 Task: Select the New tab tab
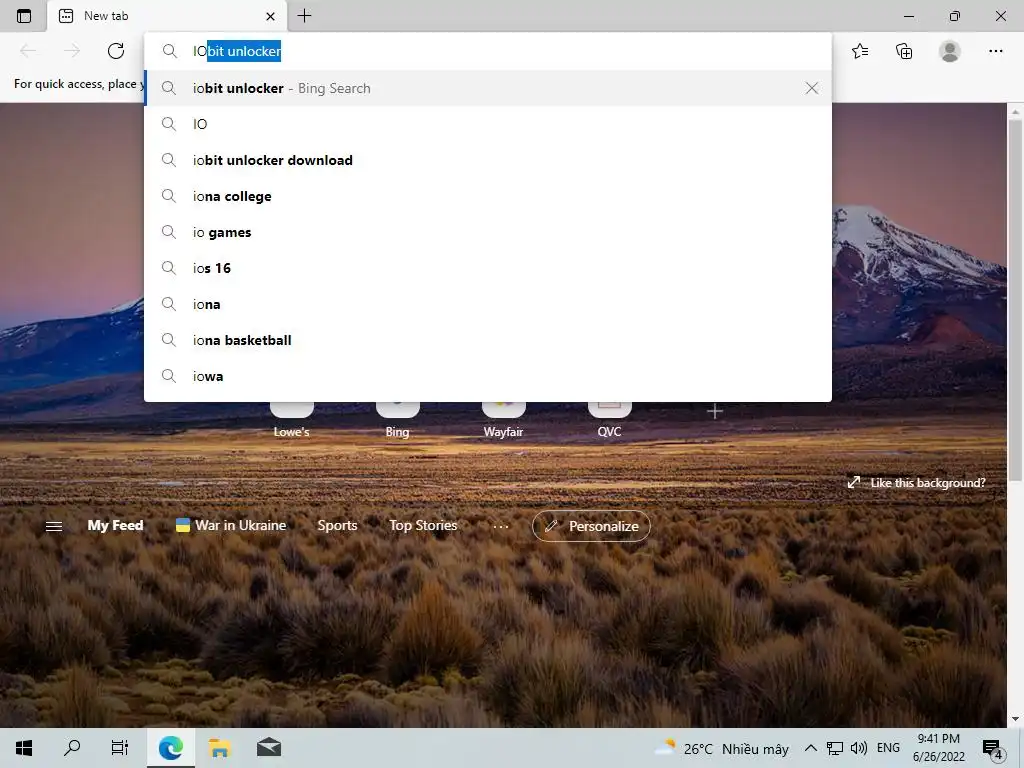(167, 16)
